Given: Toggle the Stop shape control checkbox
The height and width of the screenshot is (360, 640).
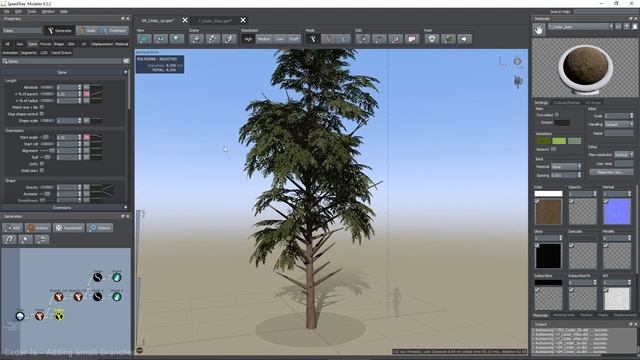Looking at the screenshot, I should 42,114.
